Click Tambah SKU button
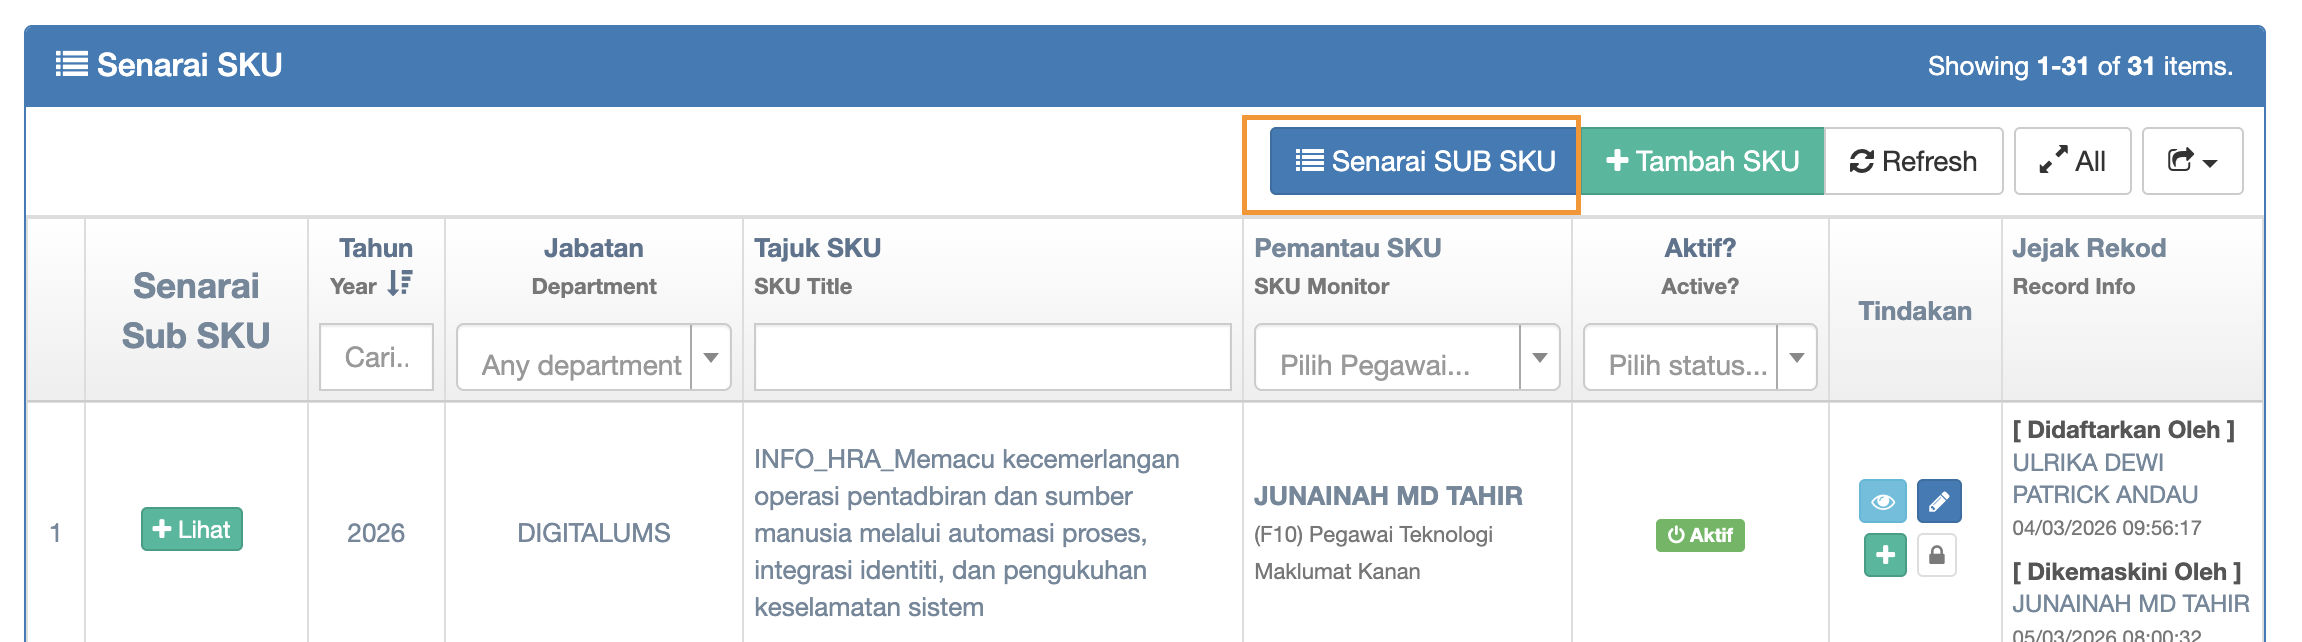 click(x=1702, y=161)
